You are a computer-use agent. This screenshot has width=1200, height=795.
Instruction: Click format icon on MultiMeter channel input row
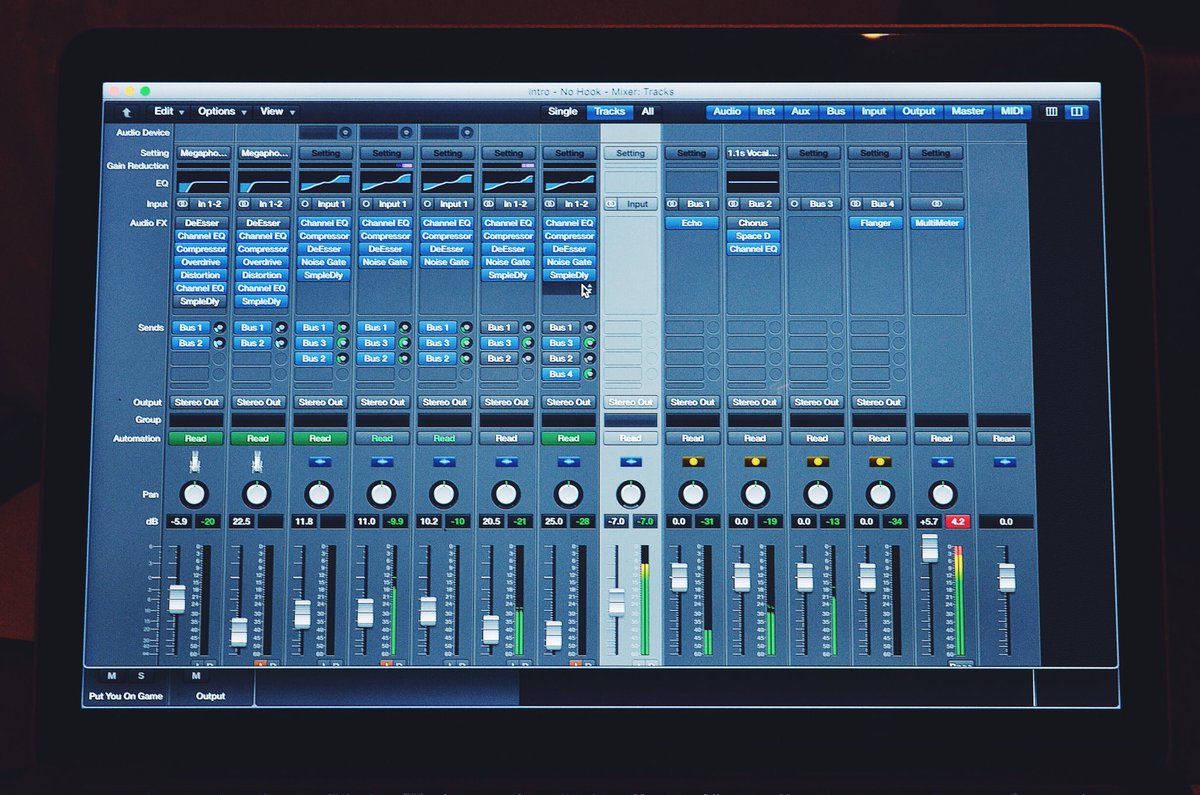937,204
